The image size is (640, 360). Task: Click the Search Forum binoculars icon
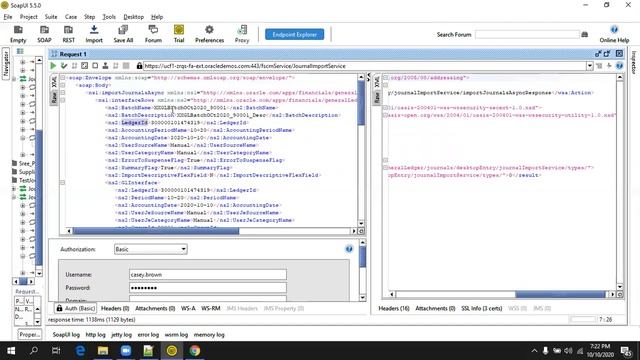pyautogui.click(x=584, y=35)
